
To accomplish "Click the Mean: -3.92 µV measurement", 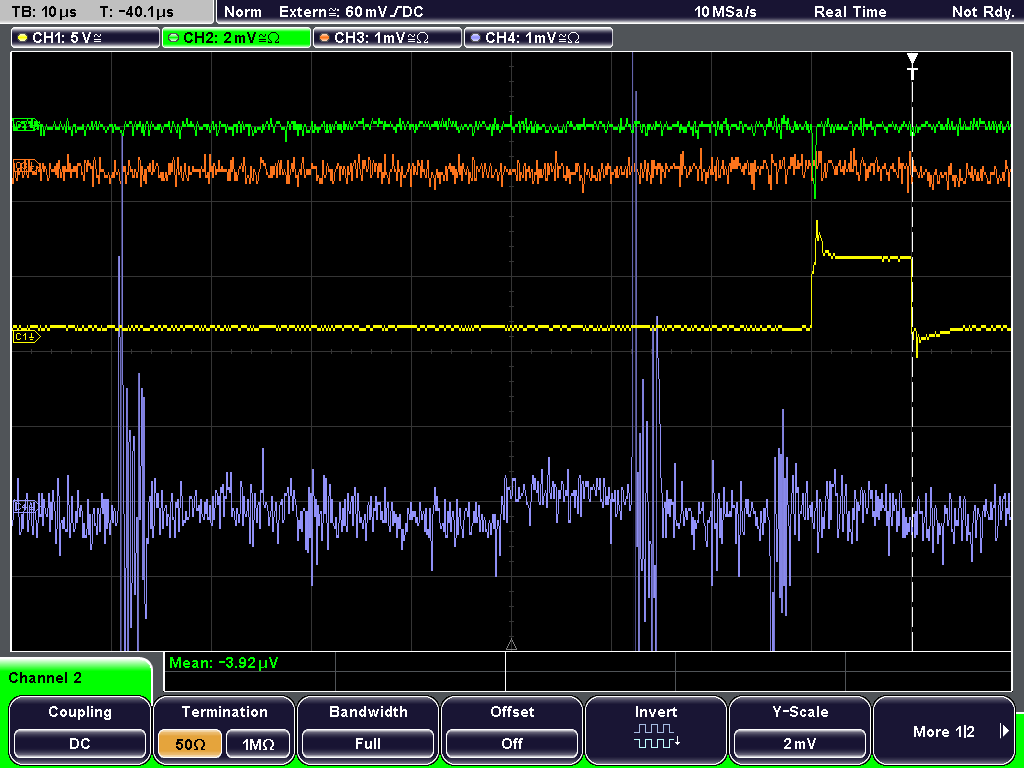I will click(x=223, y=663).
